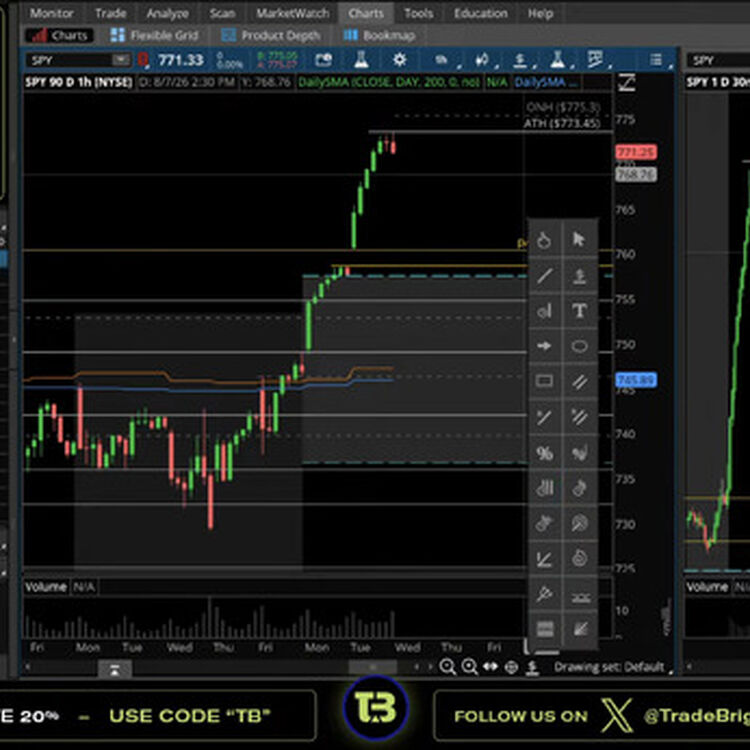The width and height of the screenshot is (750, 750).
Task: Zoom out using the minus magnifier icon
Action: coord(448,666)
